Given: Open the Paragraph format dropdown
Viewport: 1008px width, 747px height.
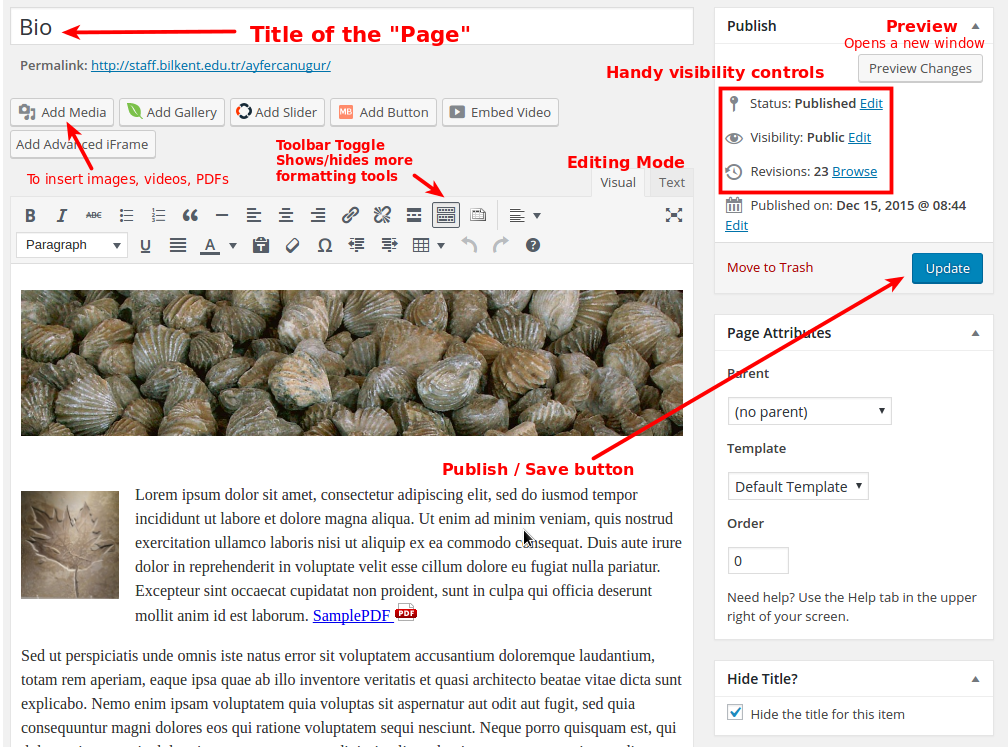Looking at the screenshot, I should coord(72,245).
